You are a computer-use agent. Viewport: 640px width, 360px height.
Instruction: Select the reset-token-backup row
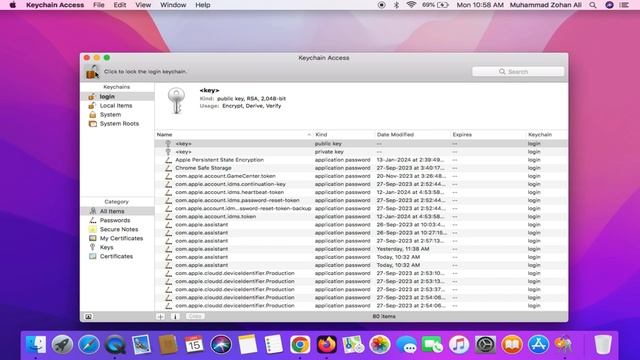click(x=361, y=208)
